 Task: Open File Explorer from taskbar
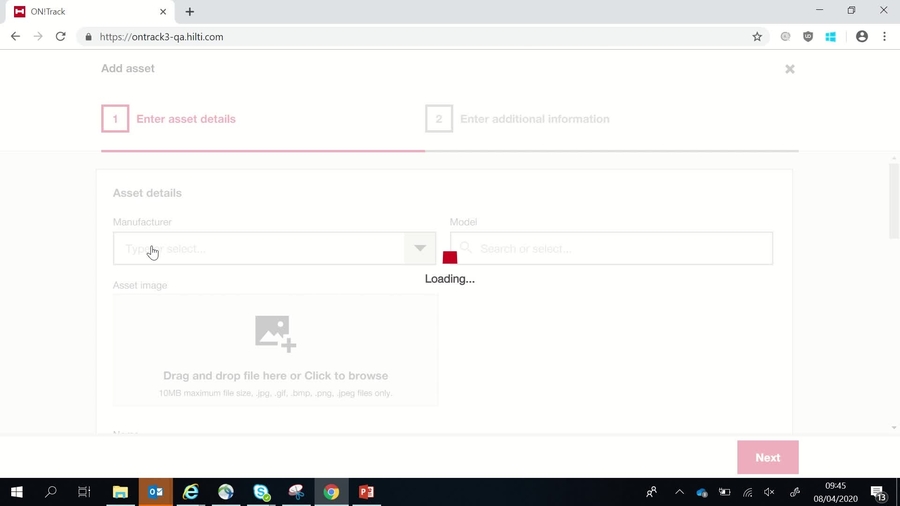tap(120, 492)
